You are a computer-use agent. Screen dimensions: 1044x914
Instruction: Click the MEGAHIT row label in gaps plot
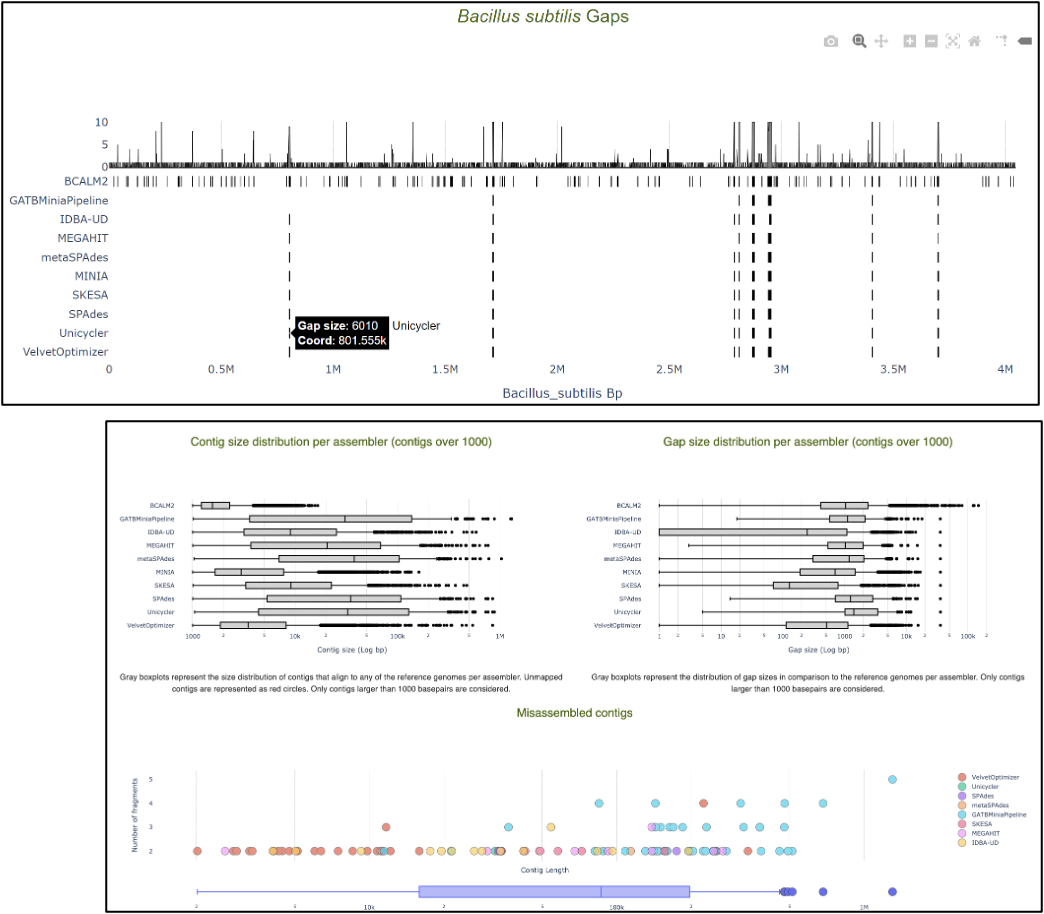click(x=83, y=238)
